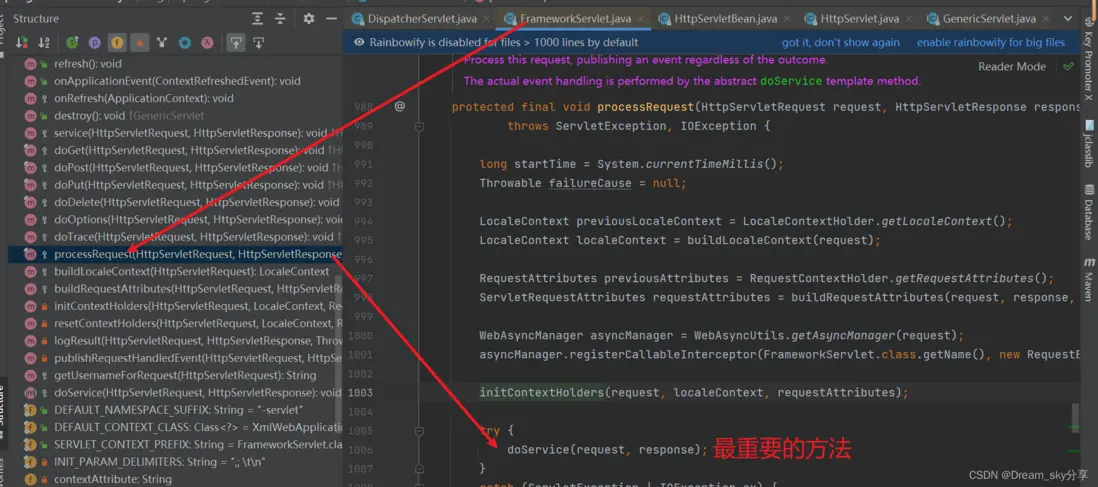Click method icon beside doTrace item
Viewport: 1098px width, 487px height.
(30, 237)
